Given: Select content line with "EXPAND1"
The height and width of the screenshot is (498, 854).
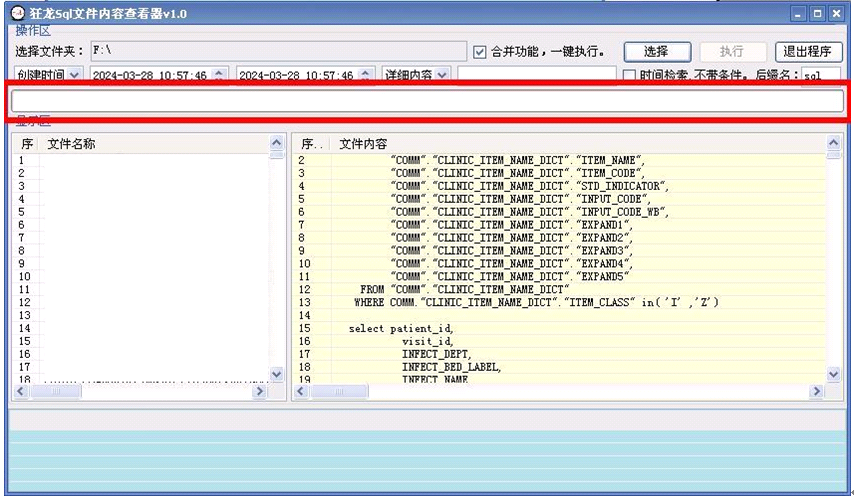Looking at the screenshot, I should [560, 225].
